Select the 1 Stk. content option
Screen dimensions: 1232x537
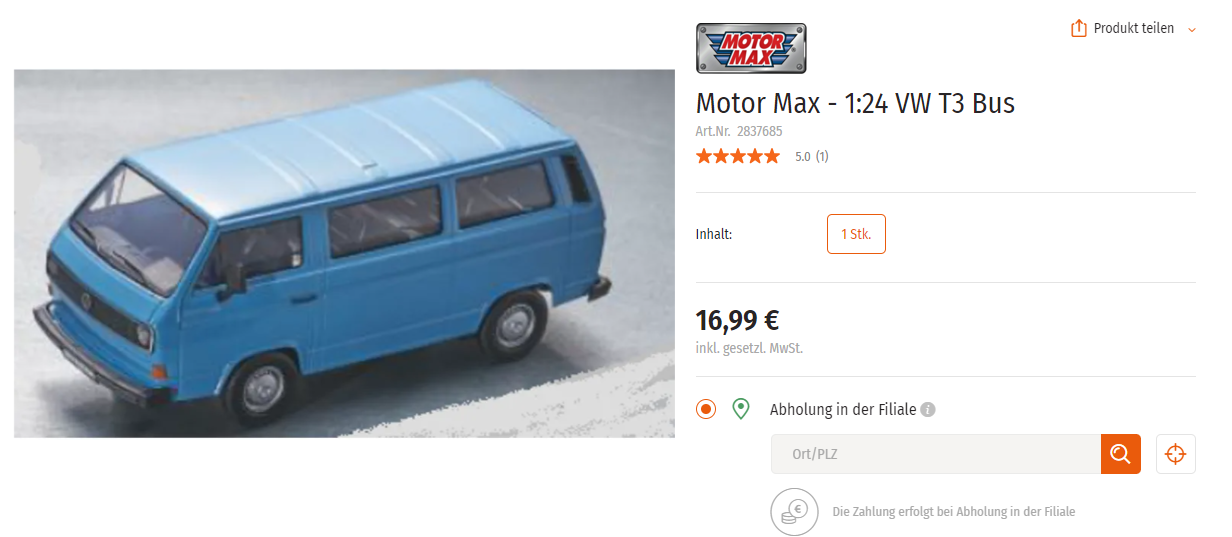856,234
